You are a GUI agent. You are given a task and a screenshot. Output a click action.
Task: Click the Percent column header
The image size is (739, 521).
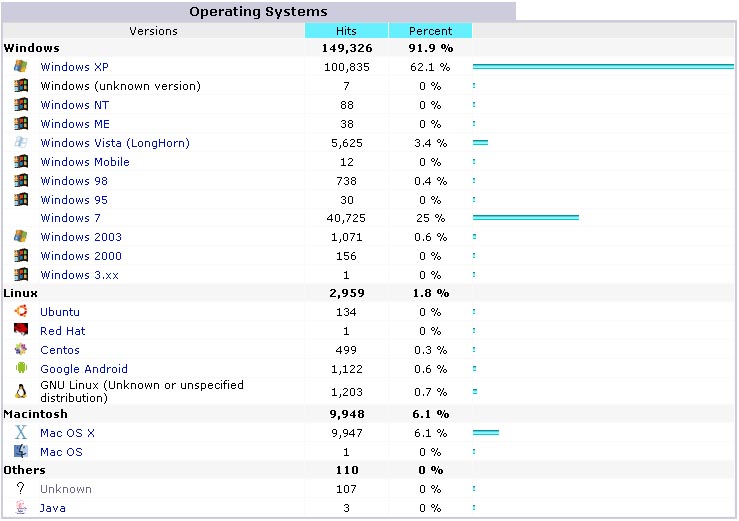[430, 31]
